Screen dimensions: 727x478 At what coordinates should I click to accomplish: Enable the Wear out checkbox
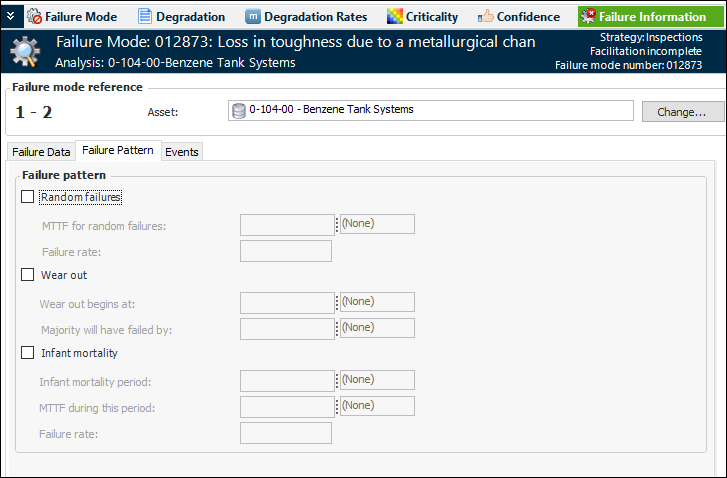pyautogui.click(x=27, y=275)
